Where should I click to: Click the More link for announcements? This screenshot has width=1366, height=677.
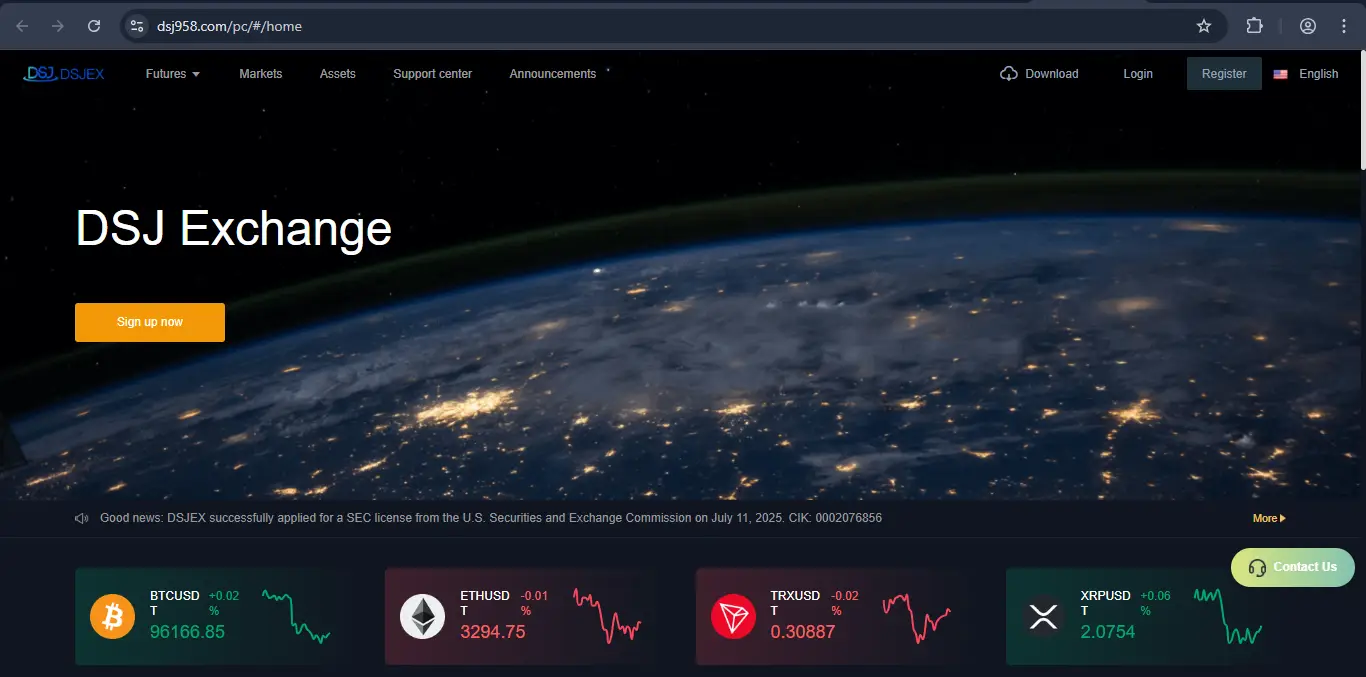pyautogui.click(x=1268, y=518)
